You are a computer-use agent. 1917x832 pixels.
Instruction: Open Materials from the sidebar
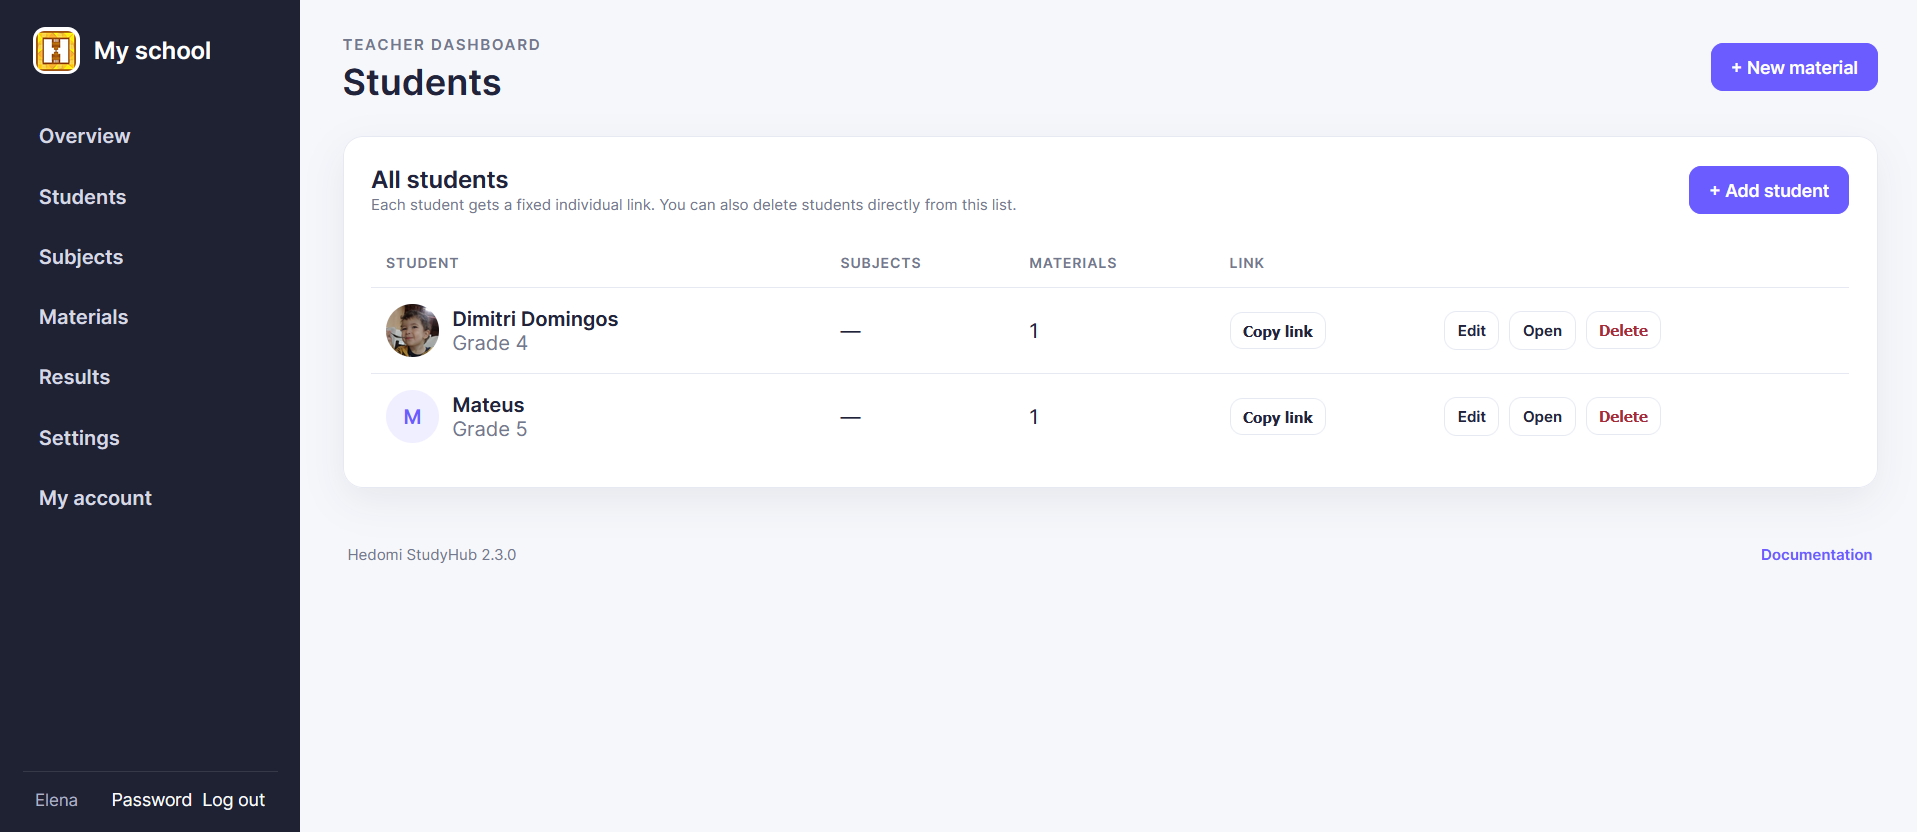tap(84, 317)
